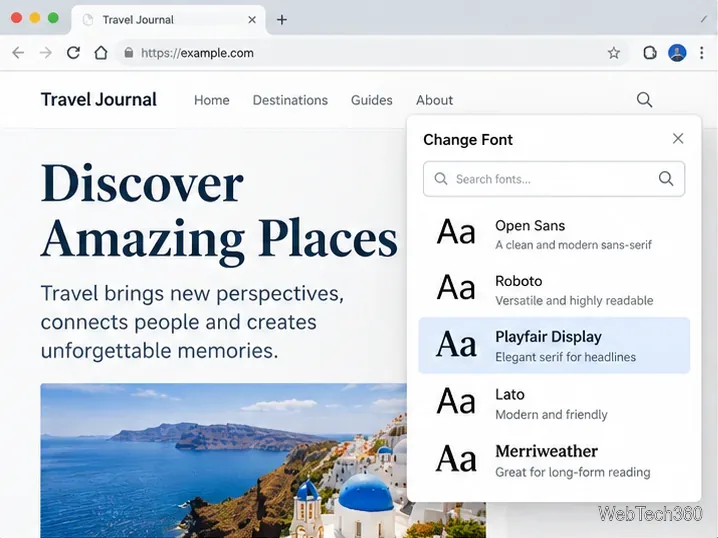The height and width of the screenshot is (538, 718).
Task: Open the browser three-dot menu
Action: click(x=702, y=53)
